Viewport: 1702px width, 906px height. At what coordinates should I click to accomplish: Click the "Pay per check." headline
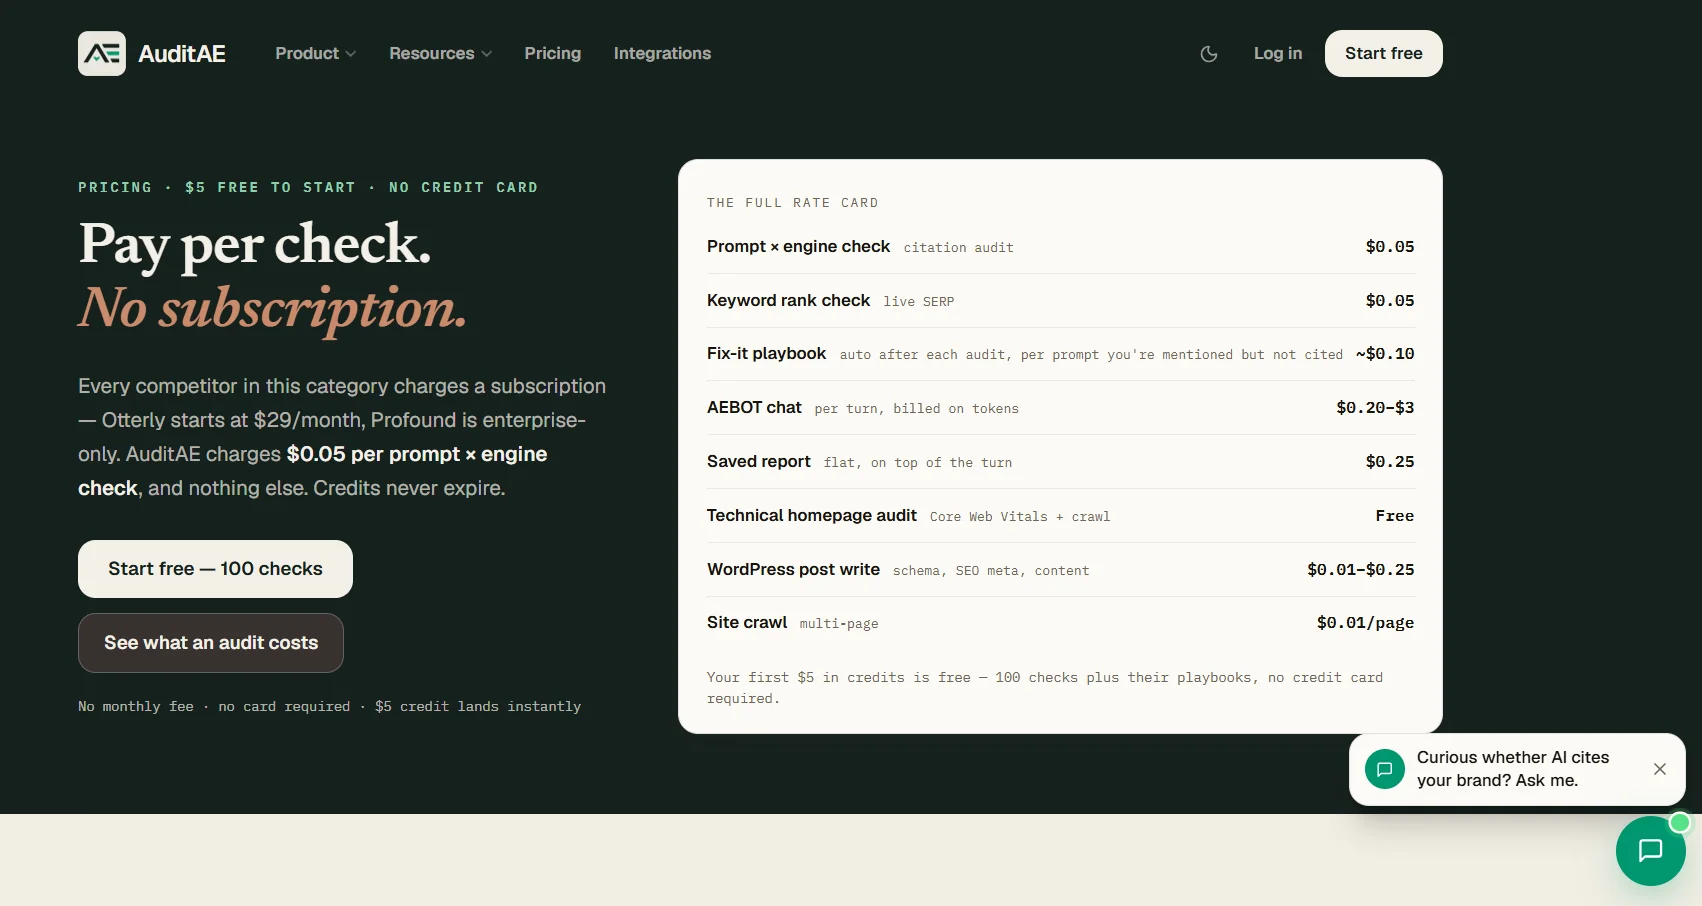255,245
